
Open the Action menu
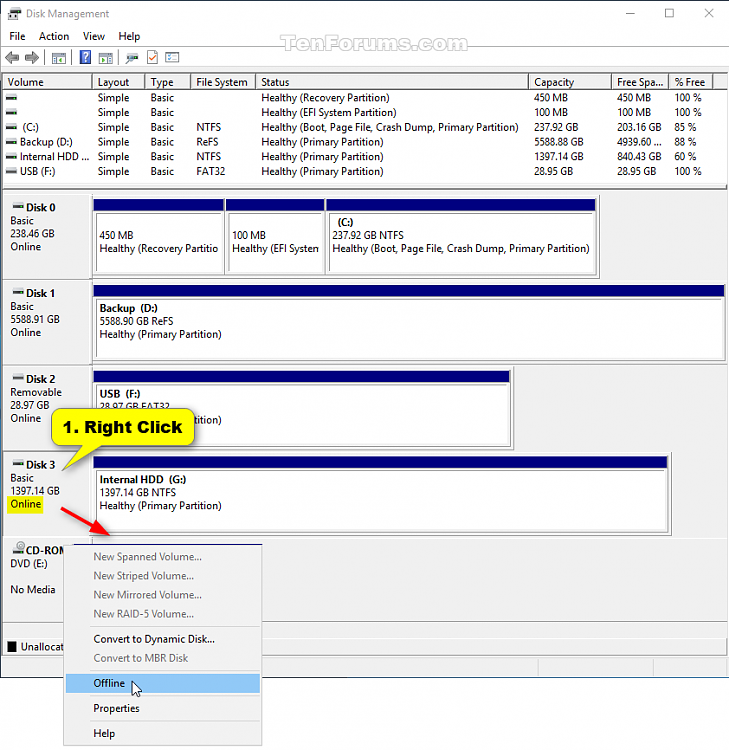pos(54,36)
